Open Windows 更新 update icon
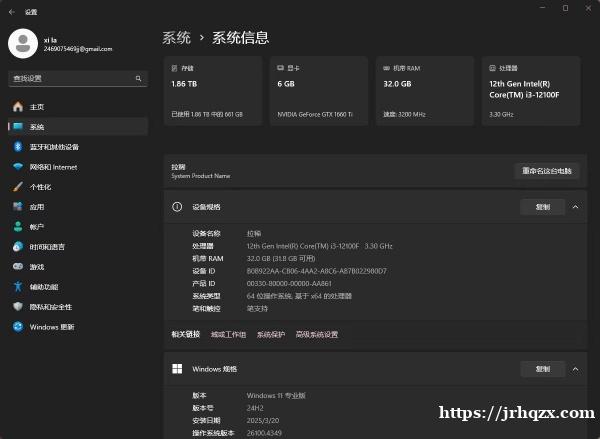The width and height of the screenshot is (600, 439). pos(18,327)
